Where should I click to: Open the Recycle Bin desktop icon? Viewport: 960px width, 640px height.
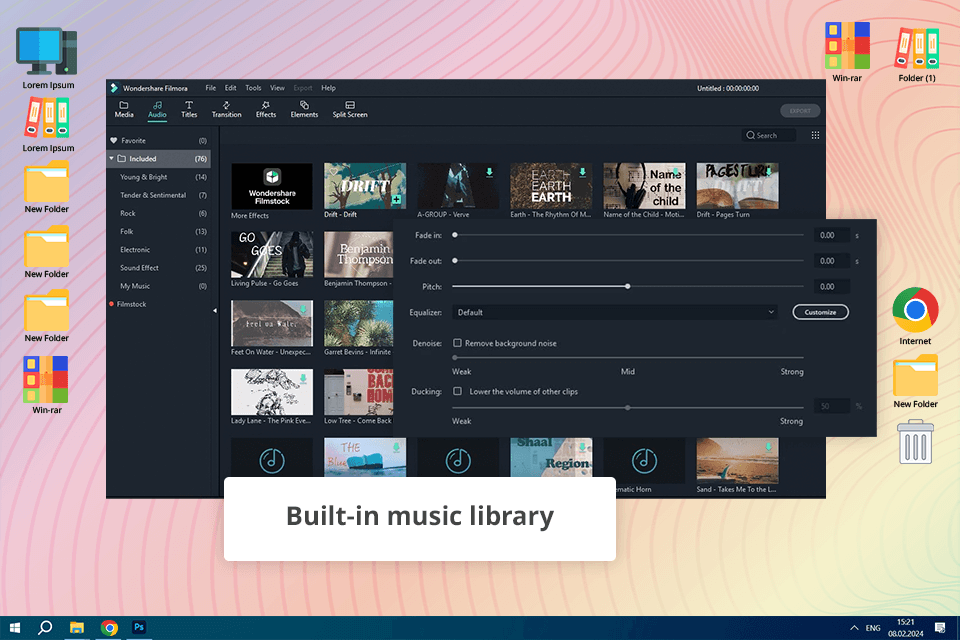click(915, 442)
